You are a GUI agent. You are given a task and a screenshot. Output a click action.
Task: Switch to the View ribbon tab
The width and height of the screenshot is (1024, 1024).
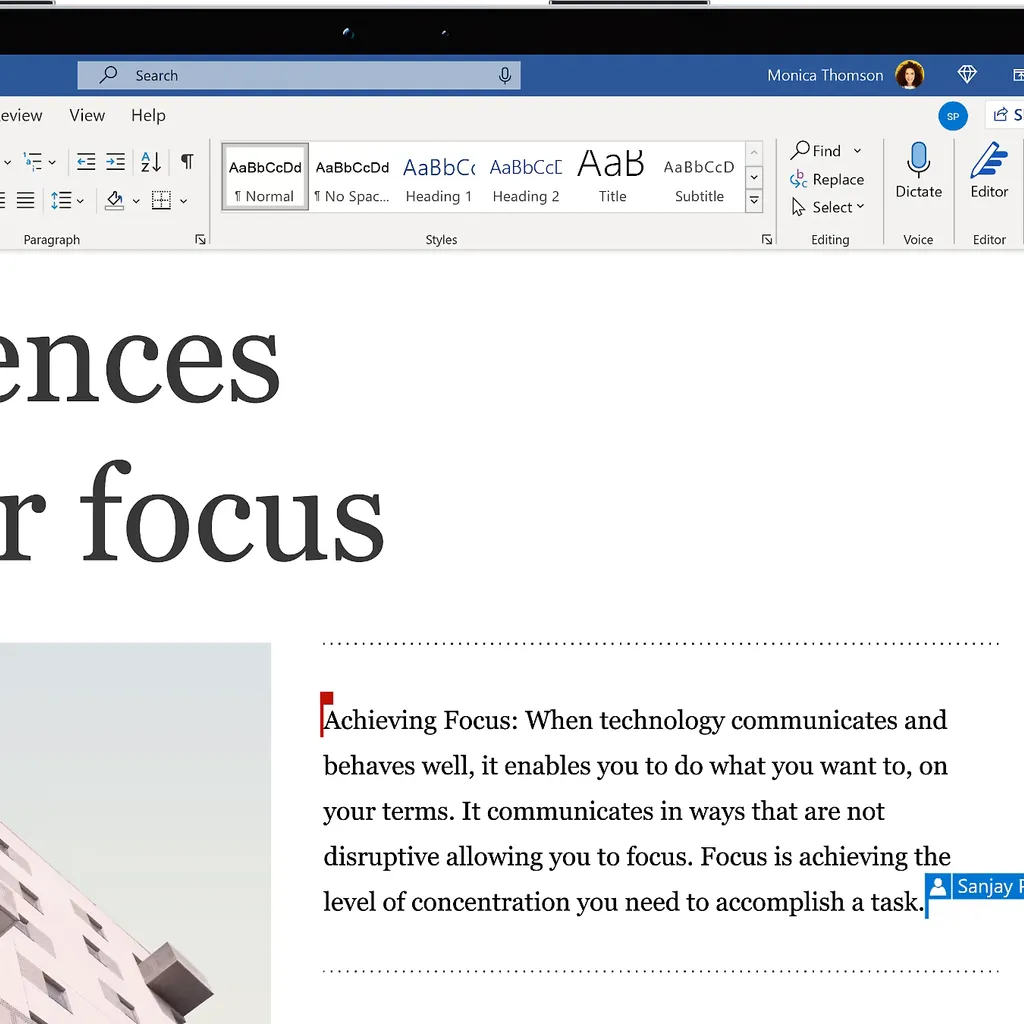click(x=87, y=115)
